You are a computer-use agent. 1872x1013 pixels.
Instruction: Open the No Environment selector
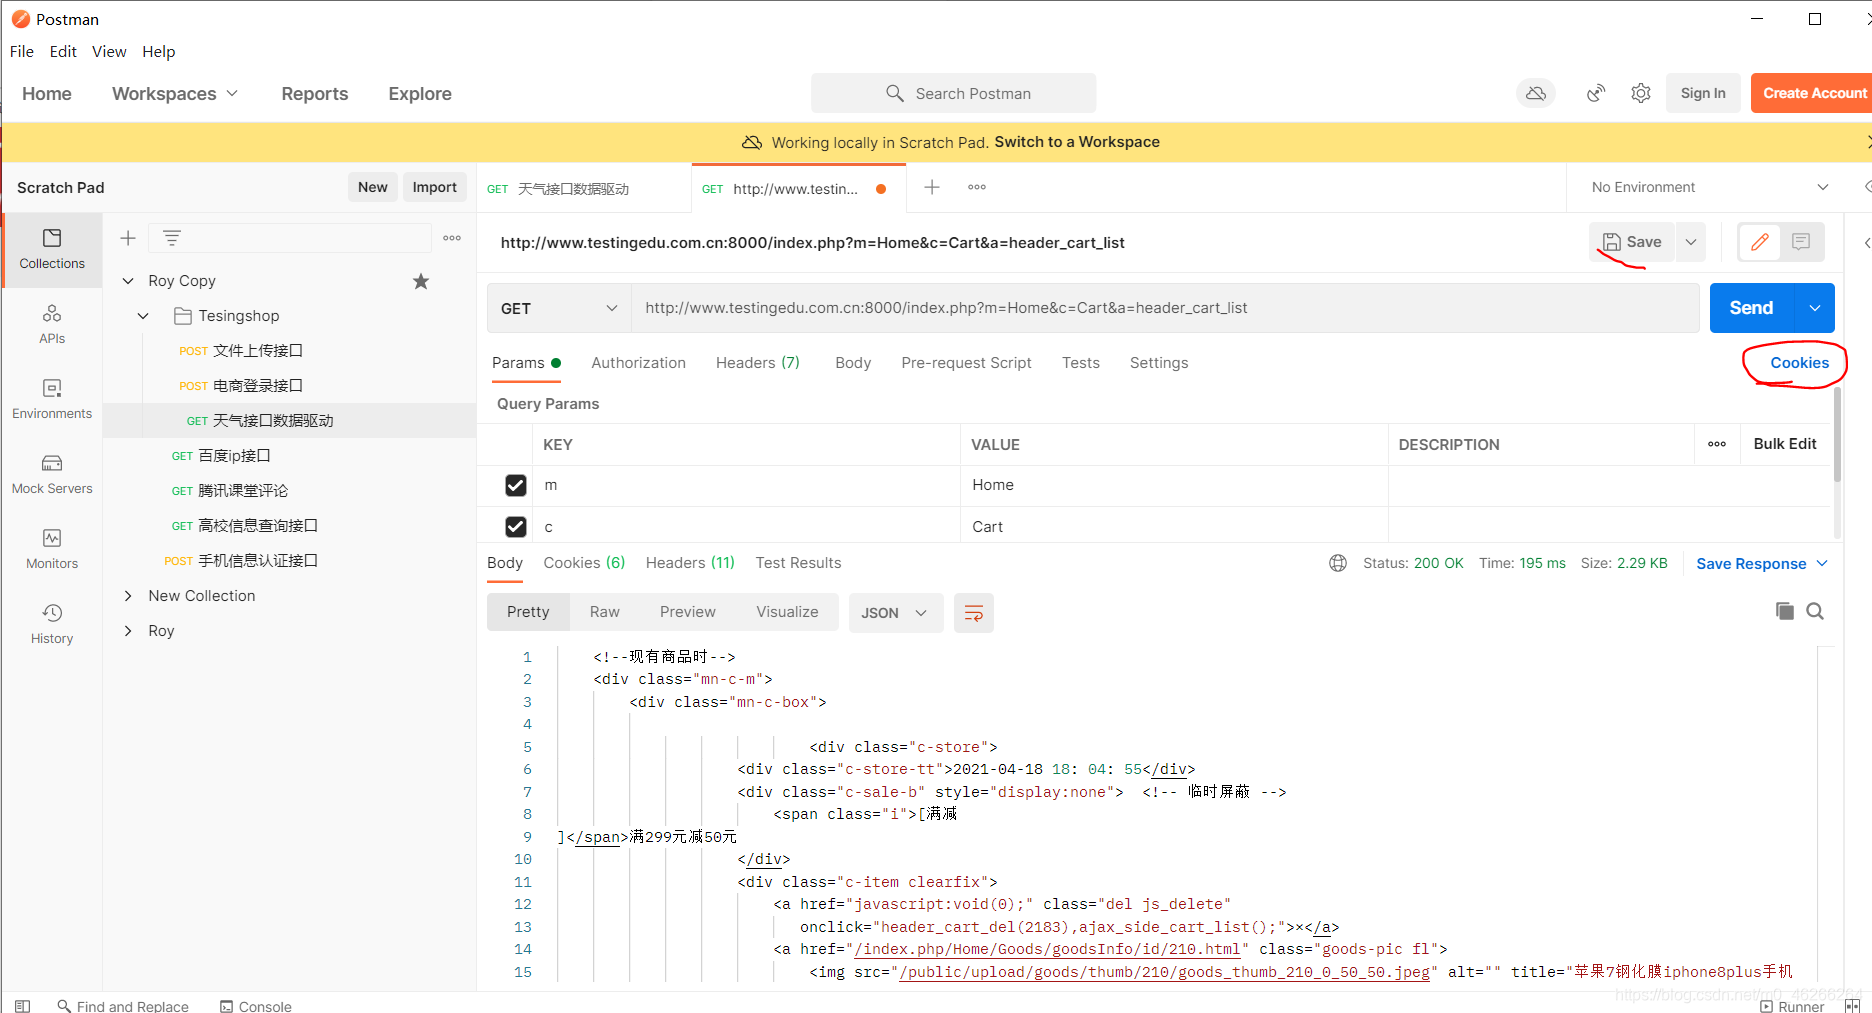(1710, 187)
